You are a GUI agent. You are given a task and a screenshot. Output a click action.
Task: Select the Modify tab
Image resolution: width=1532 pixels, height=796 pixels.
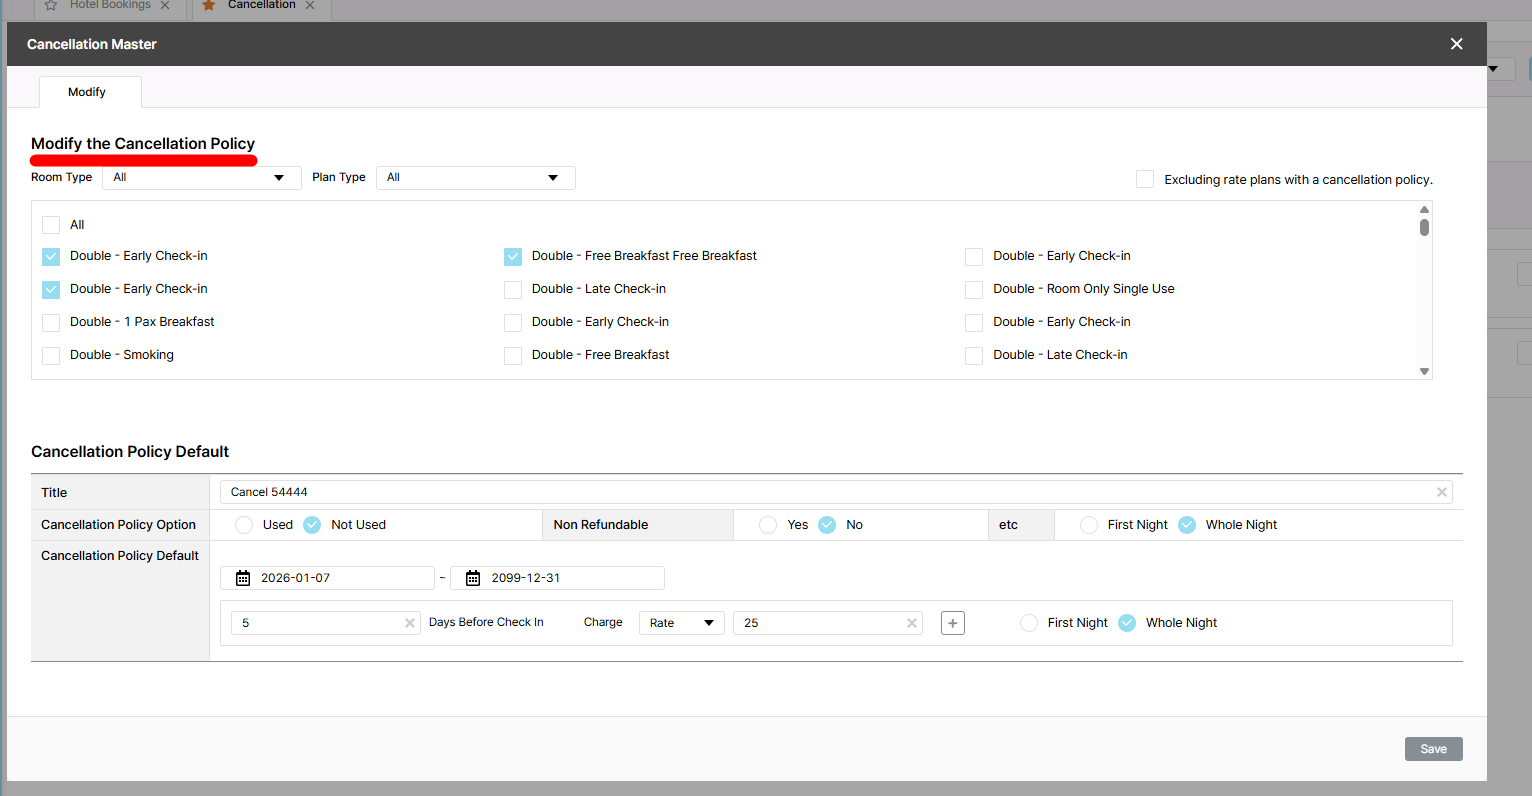click(87, 92)
